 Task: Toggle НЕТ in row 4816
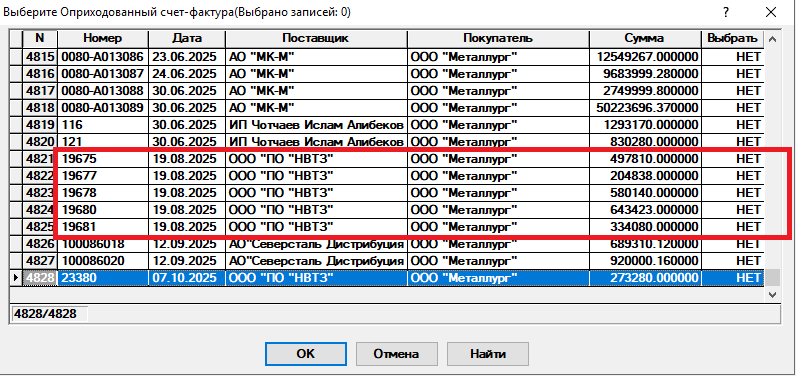point(733,74)
